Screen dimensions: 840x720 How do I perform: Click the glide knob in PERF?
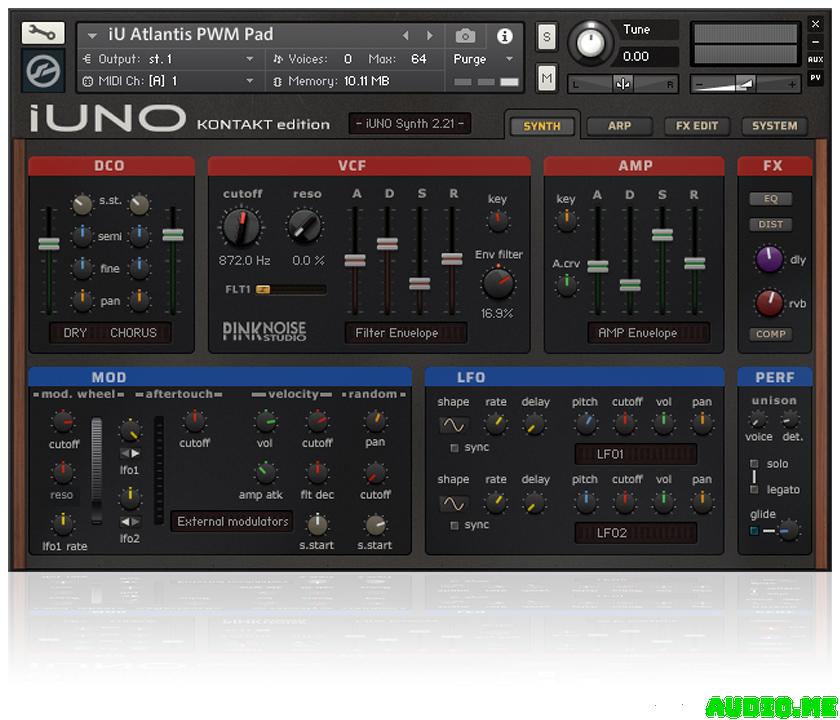tap(789, 531)
